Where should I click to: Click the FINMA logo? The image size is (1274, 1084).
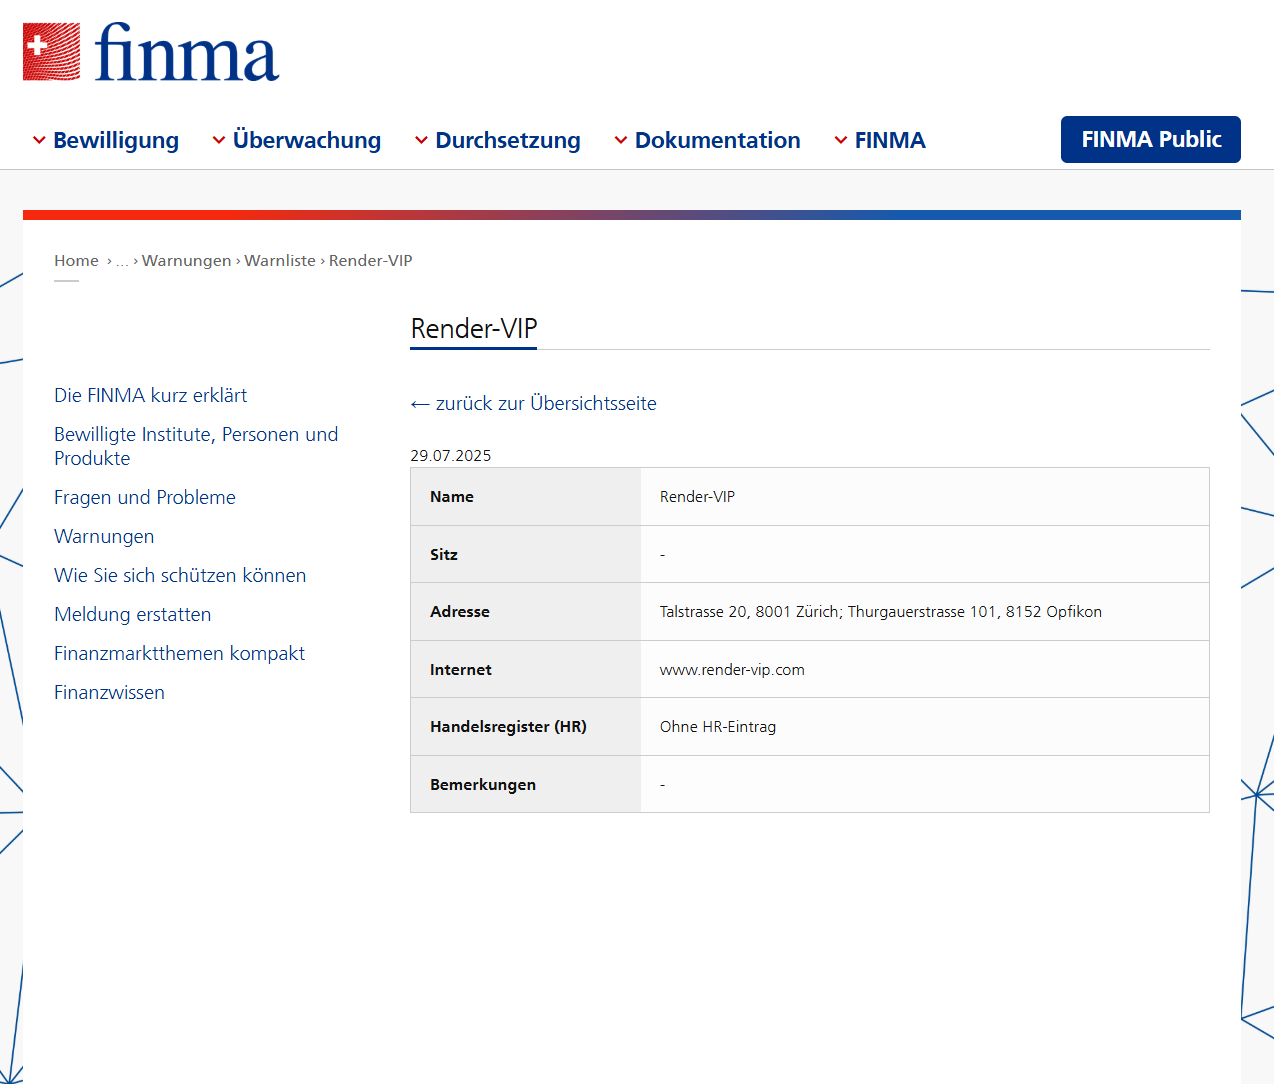[x=151, y=52]
